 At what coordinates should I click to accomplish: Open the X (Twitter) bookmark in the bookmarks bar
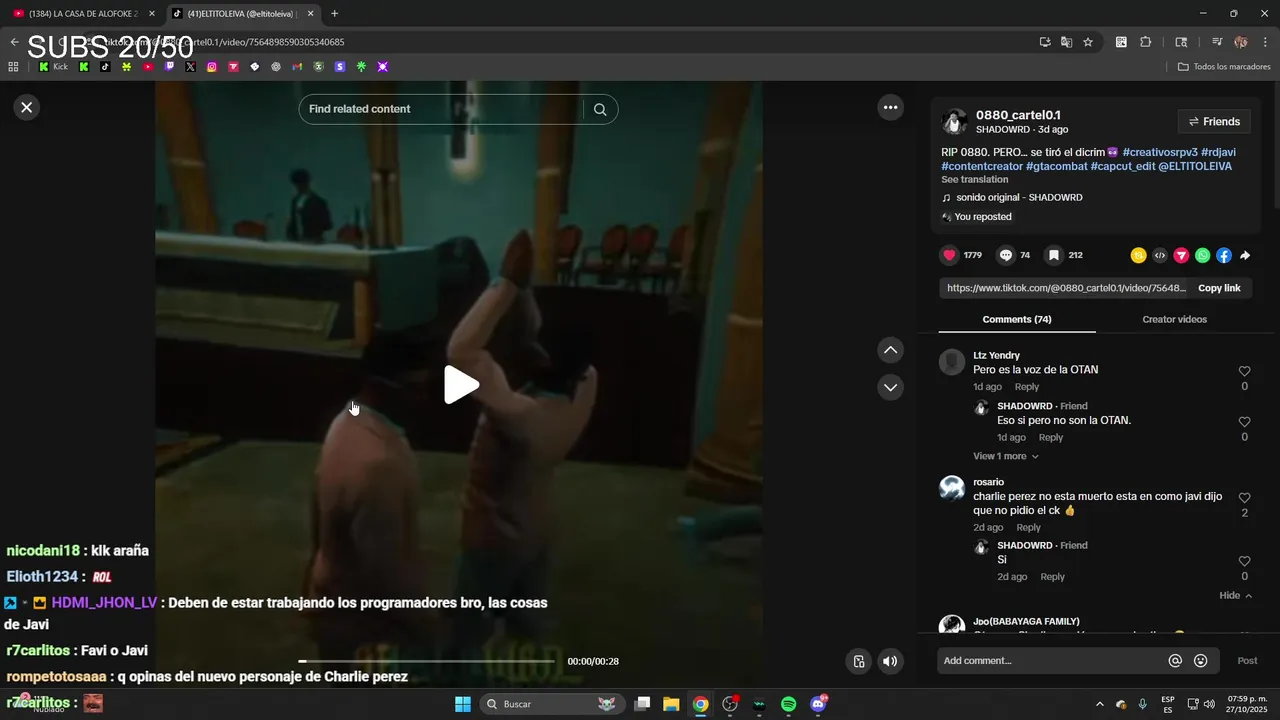(x=190, y=67)
